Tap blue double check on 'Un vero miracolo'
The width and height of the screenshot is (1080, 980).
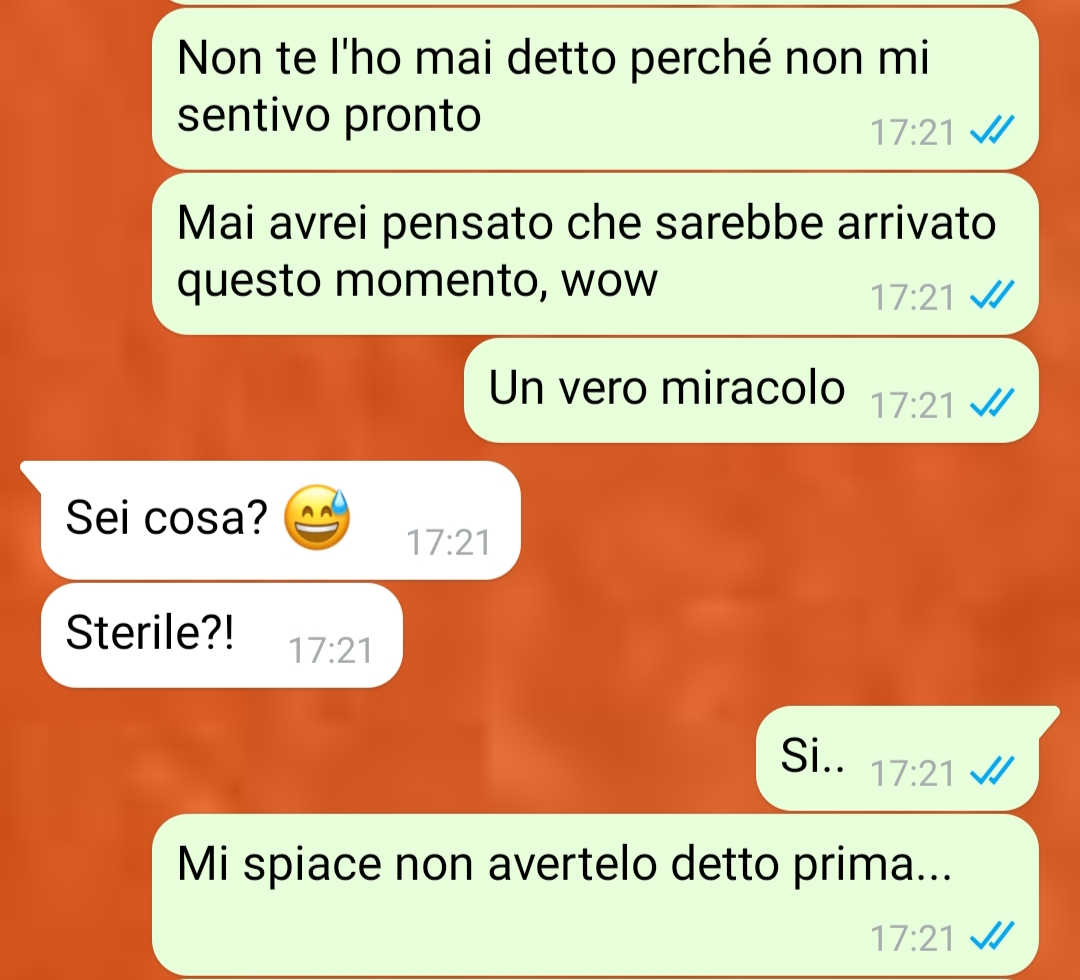pyautogui.click(x=992, y=403)
